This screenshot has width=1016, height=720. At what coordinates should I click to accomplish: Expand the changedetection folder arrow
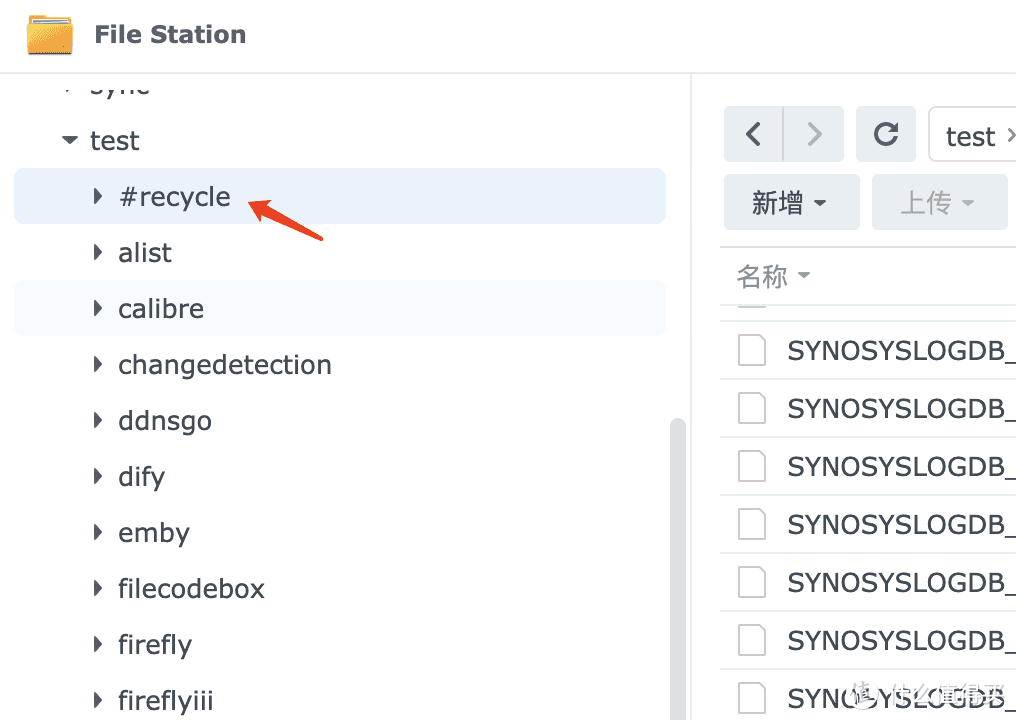click(x=98, y=365)
